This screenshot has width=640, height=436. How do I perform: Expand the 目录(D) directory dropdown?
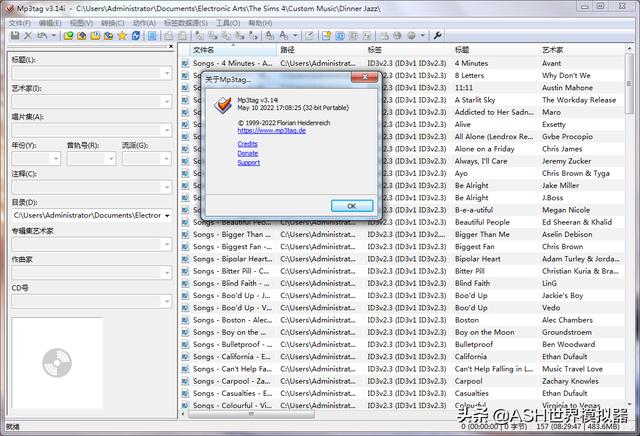tap(167, 216)
